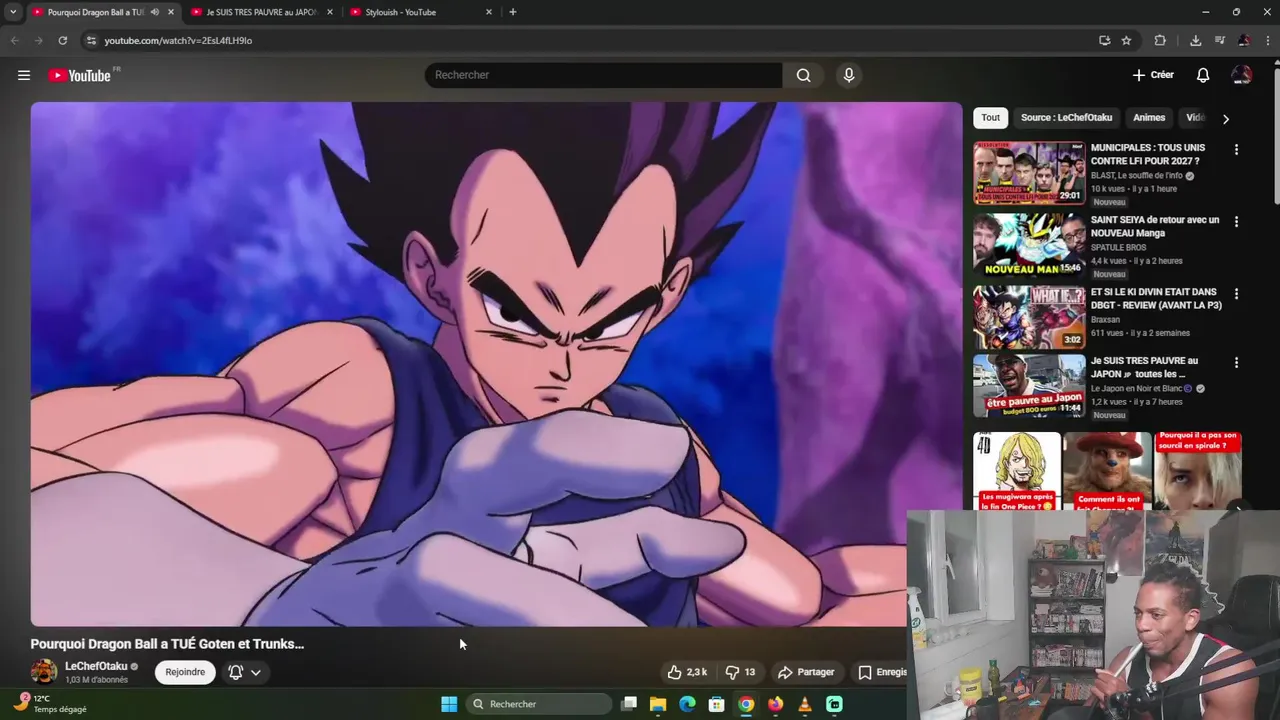
Task: Open the browser extensions puzzle icon
Action: (x=1160, y=40)
